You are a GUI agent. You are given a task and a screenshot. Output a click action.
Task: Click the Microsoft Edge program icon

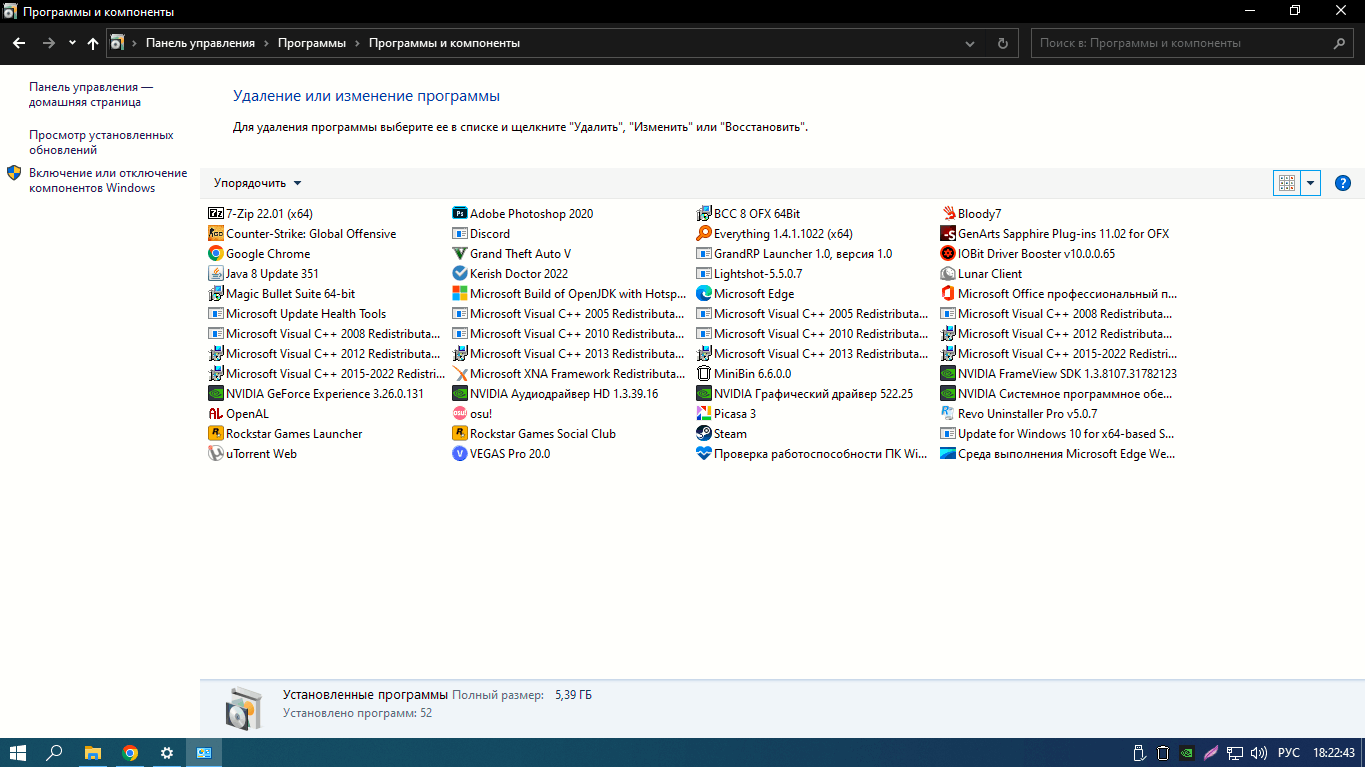pyautogui.click(x=704, y=294)
